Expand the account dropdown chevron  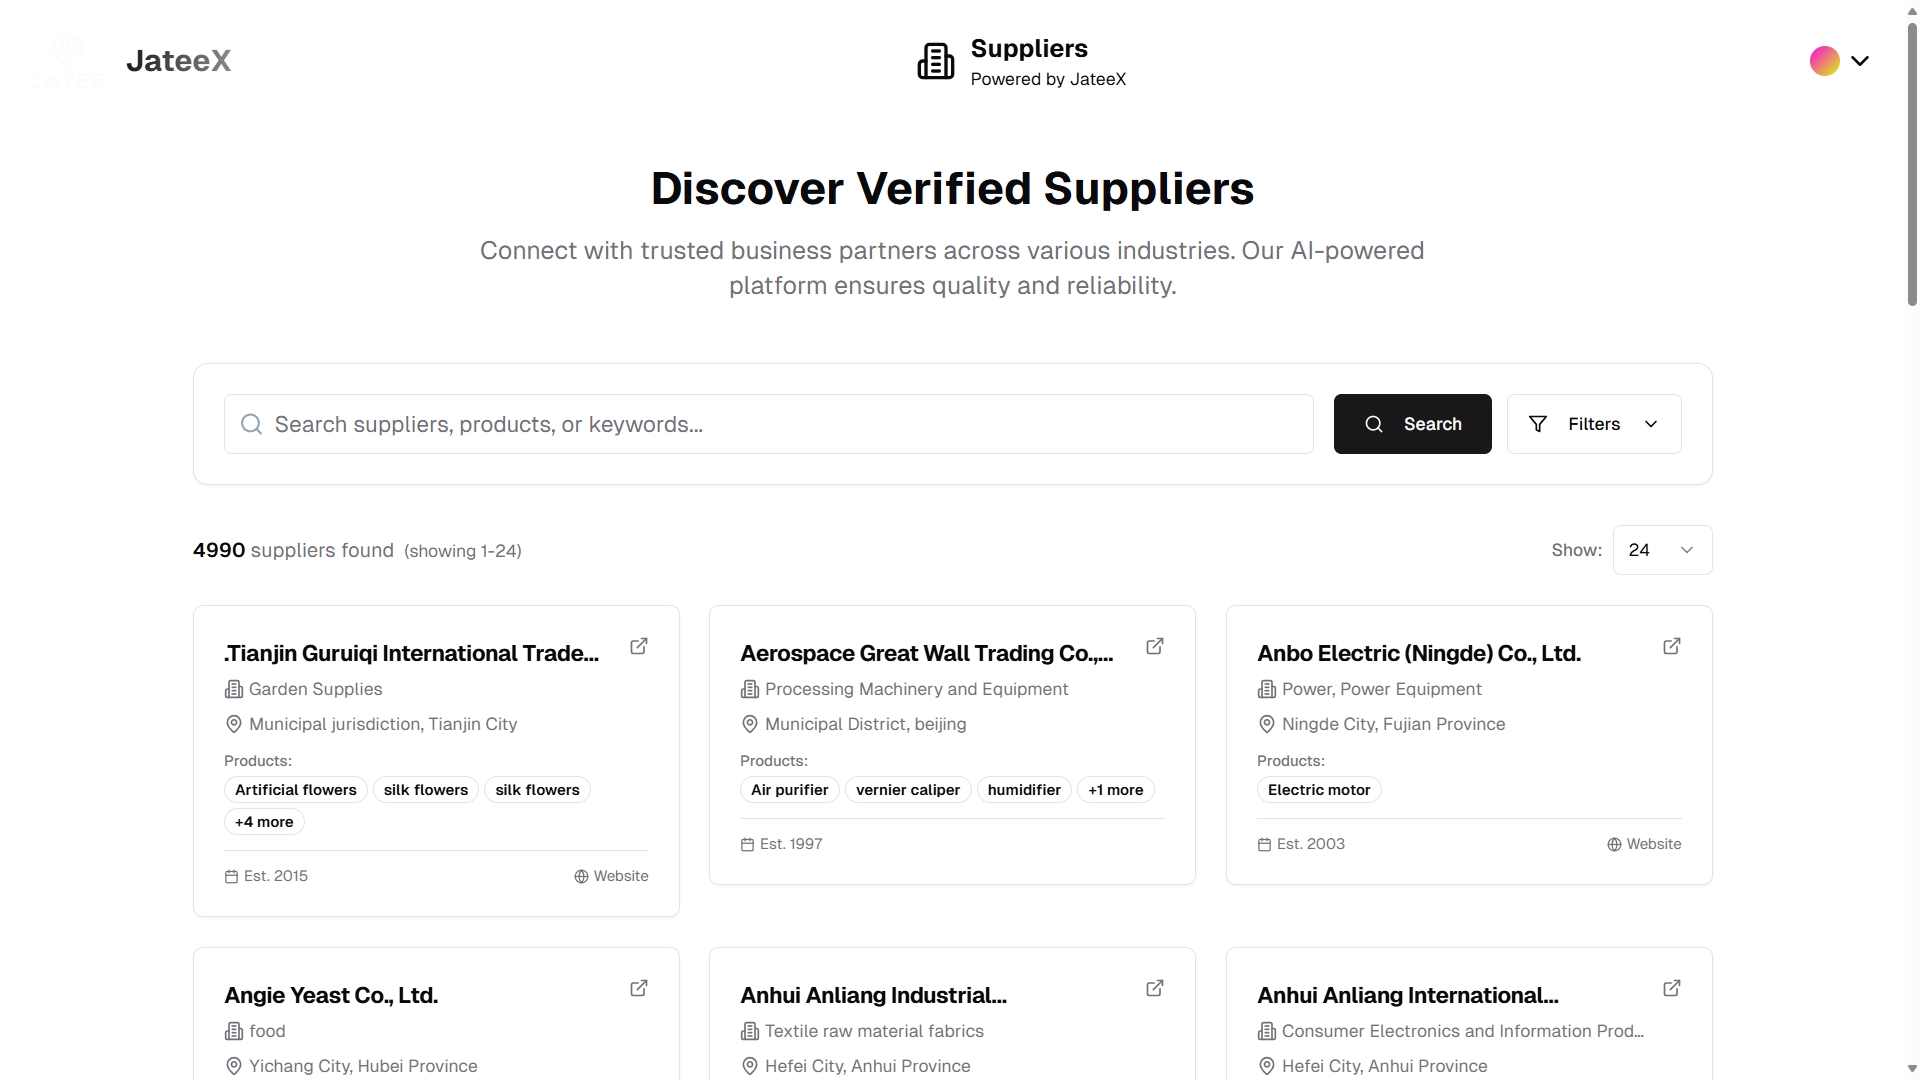[1860, 61]
